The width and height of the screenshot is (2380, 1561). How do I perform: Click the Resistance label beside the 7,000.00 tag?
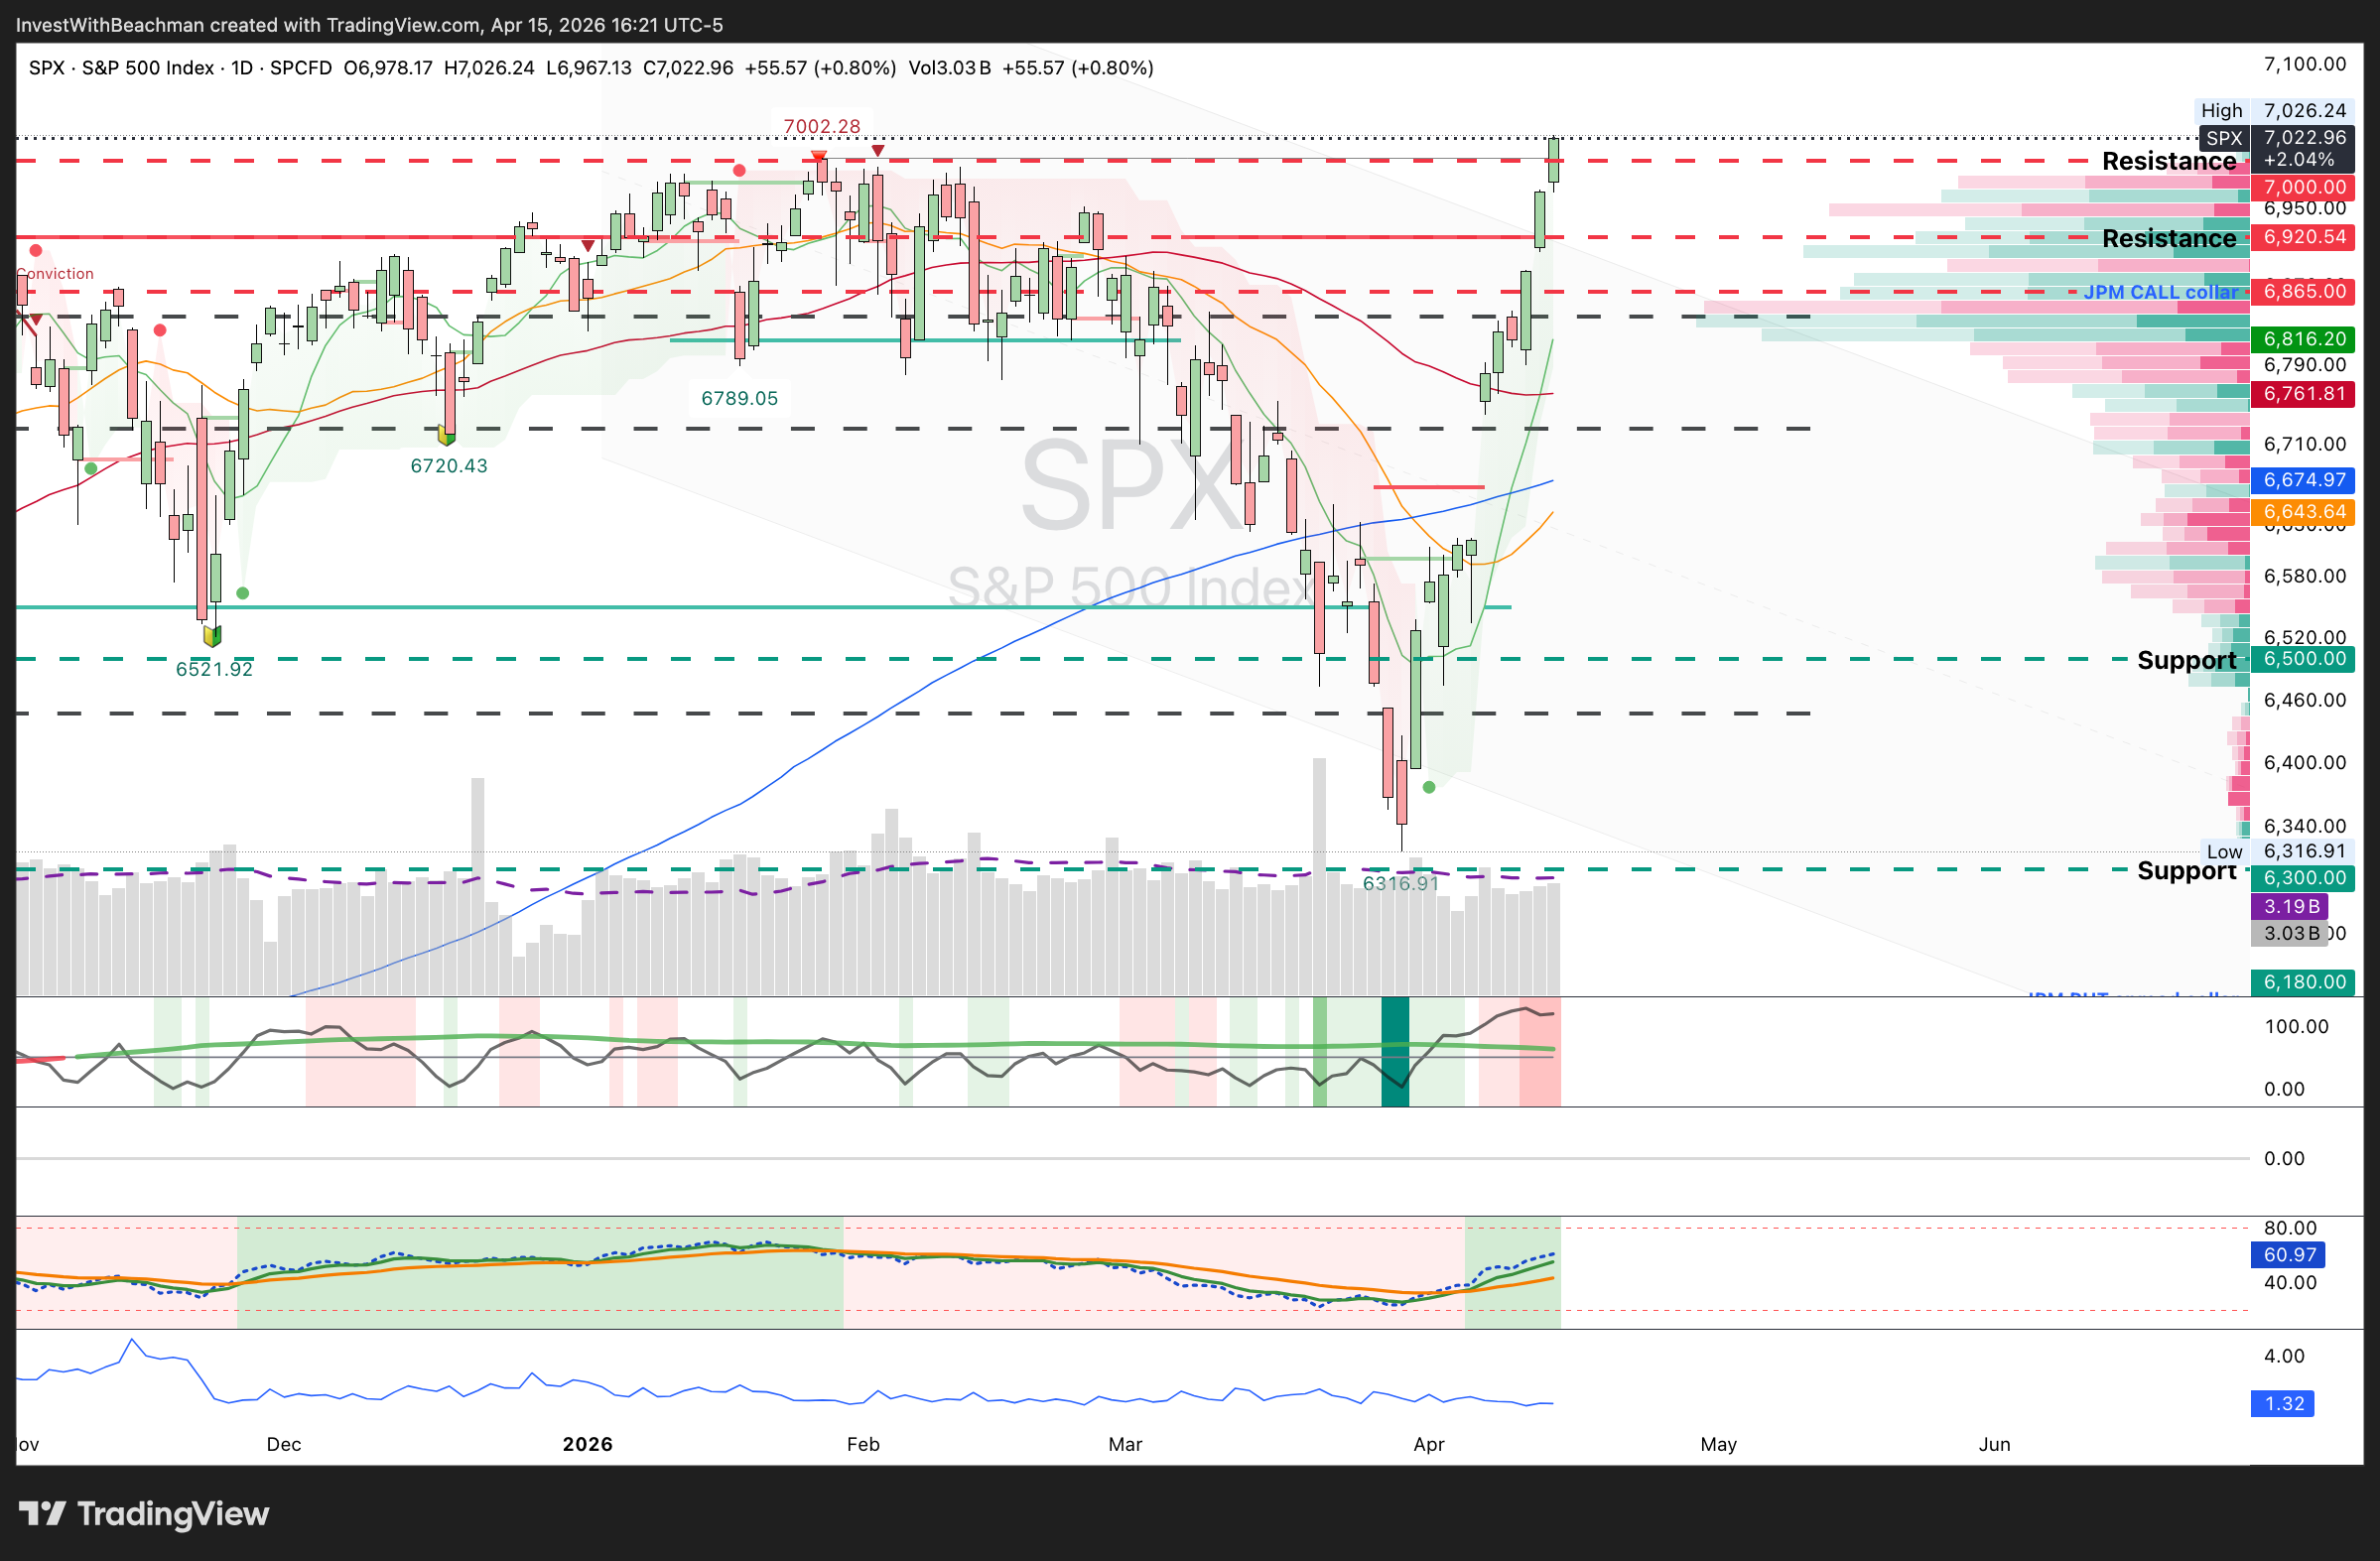point(2169,161)
